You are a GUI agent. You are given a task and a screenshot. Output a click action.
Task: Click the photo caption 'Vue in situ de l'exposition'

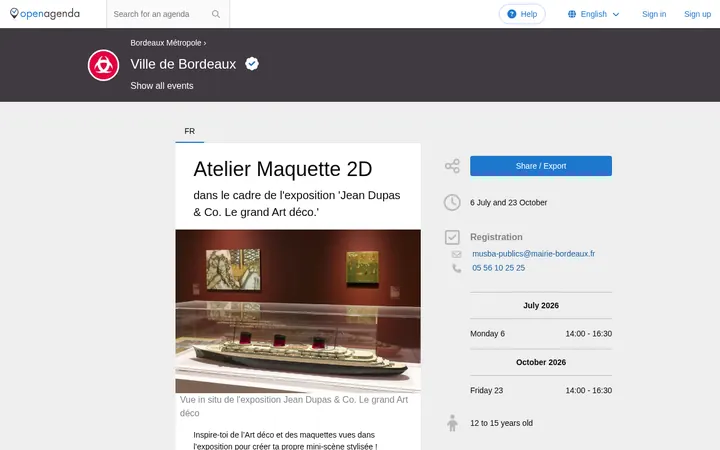coord(294,406)
